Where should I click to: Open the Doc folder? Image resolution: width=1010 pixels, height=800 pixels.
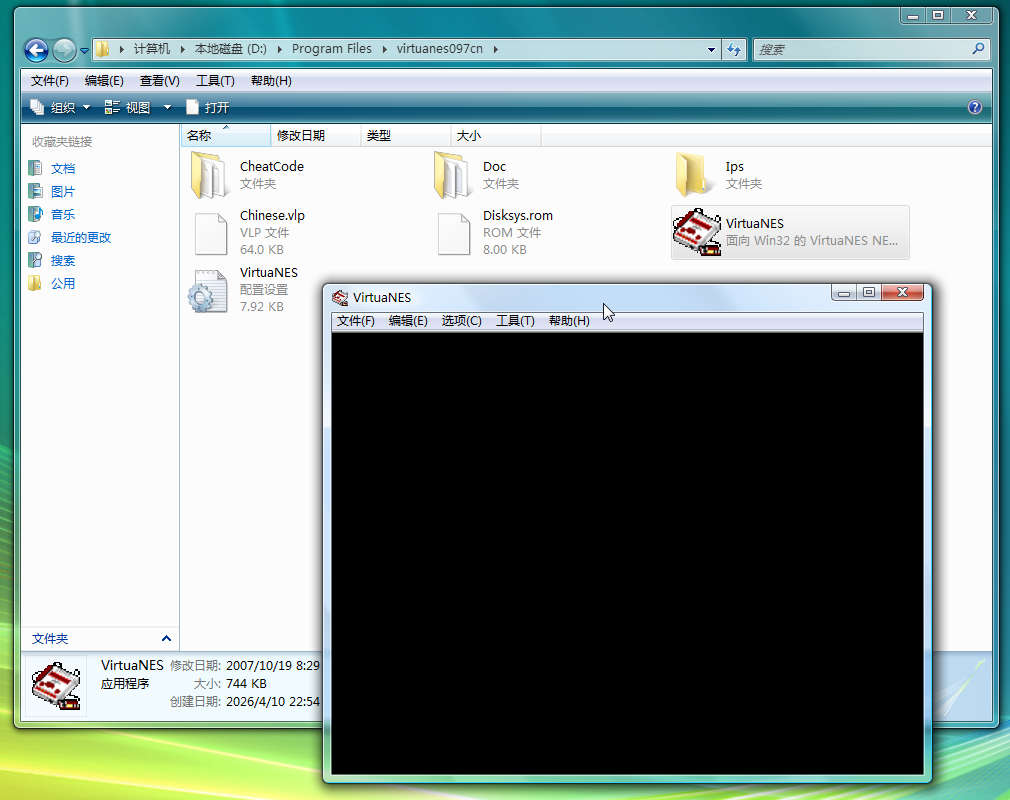tap(454, 175)
